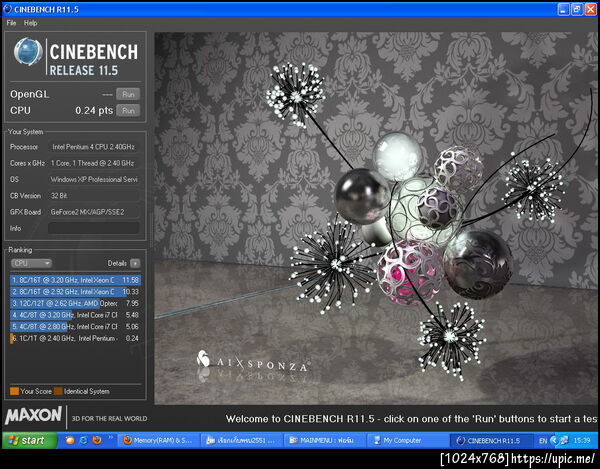Select the GFX Board GeForce2 field
600x469 pixels.
(x=93, y=212)
